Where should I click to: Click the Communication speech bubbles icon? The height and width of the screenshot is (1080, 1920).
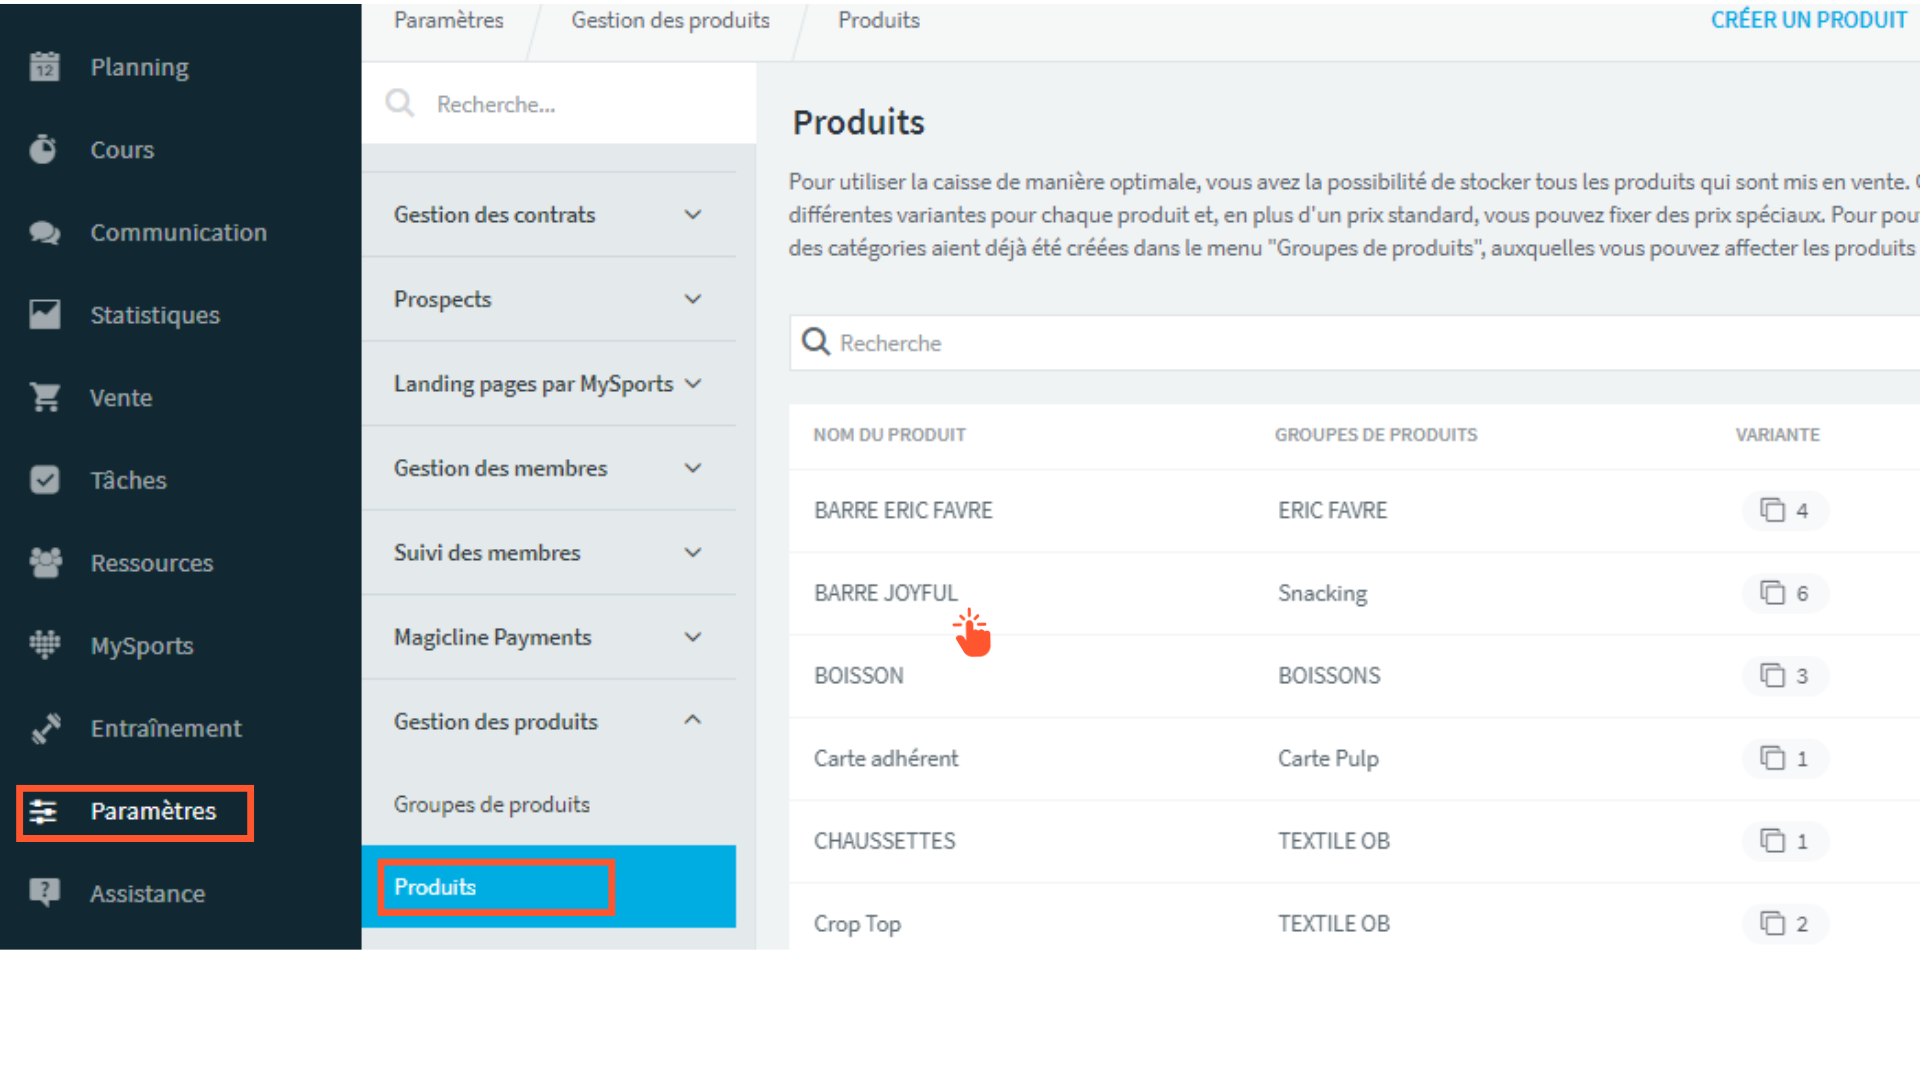[45, 232]
